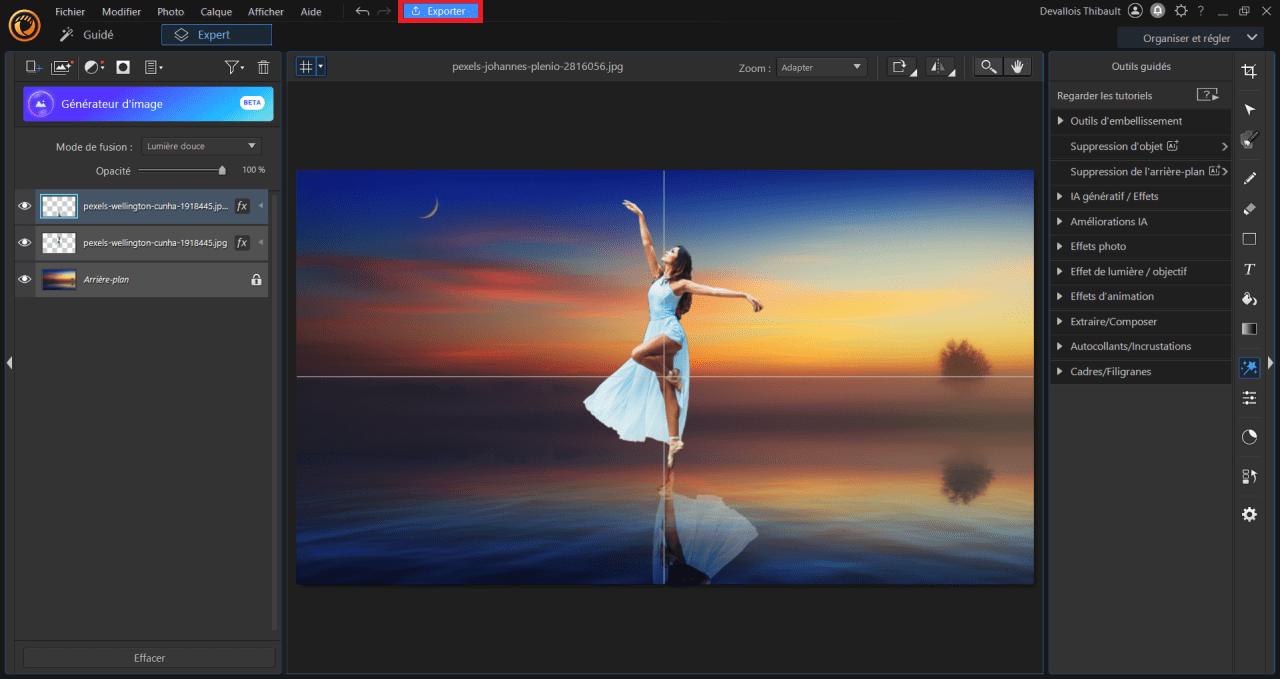Hide the Arrière-plan layer
This screenshot has height=679, width=1280.
[x=25, y=280]
